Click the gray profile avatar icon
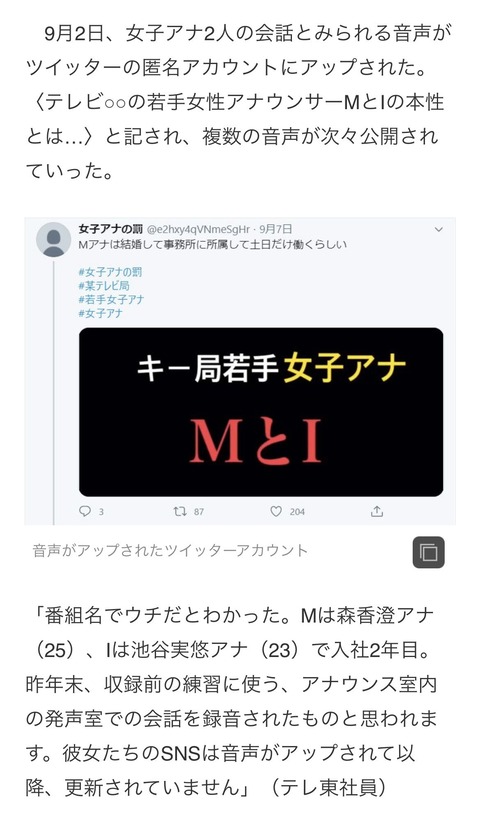The image size is (480, 822). pyautogui.click(x=53, y=240)
